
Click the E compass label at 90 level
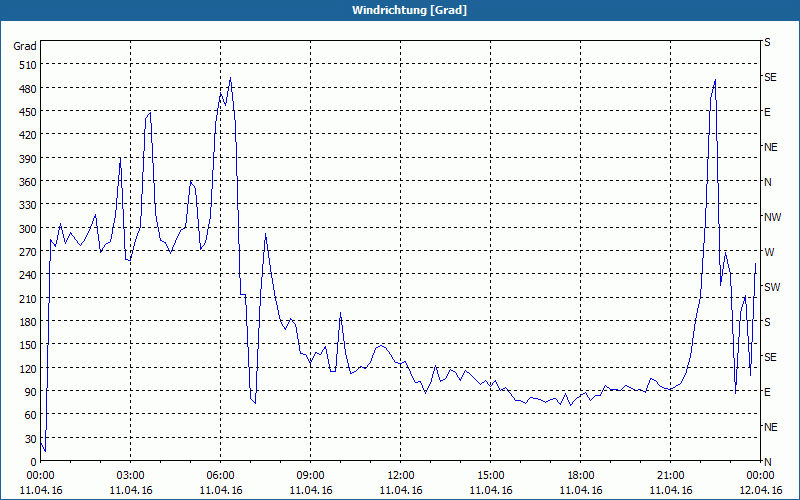767,392
